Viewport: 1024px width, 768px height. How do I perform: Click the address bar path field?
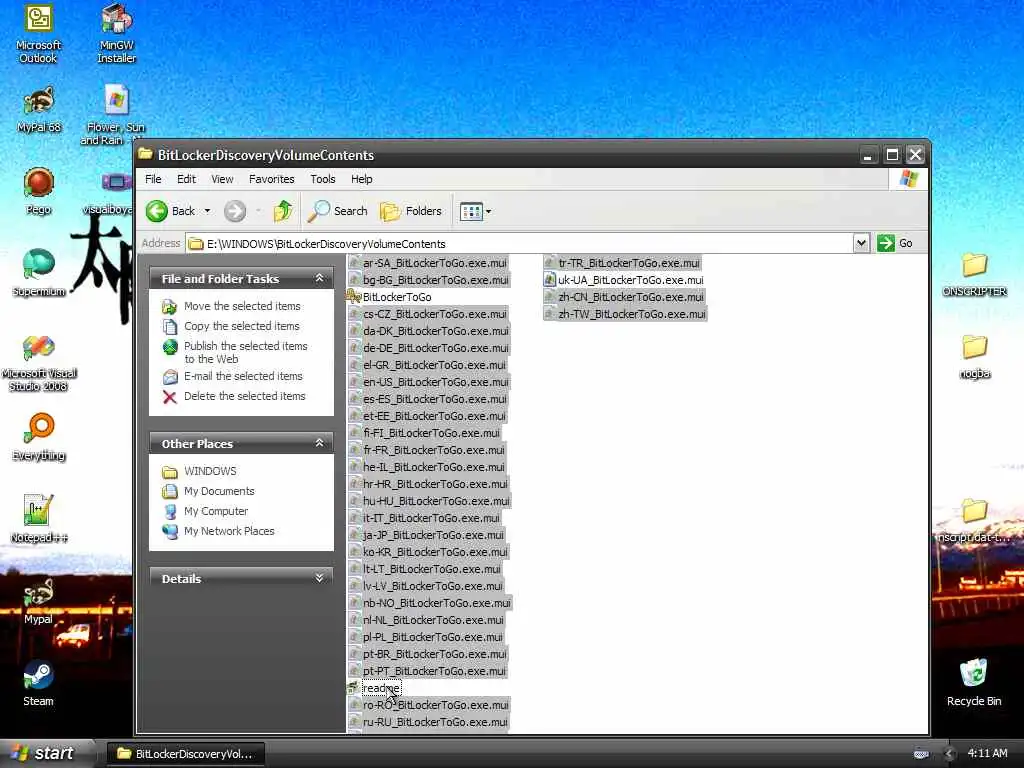point(519,244)
